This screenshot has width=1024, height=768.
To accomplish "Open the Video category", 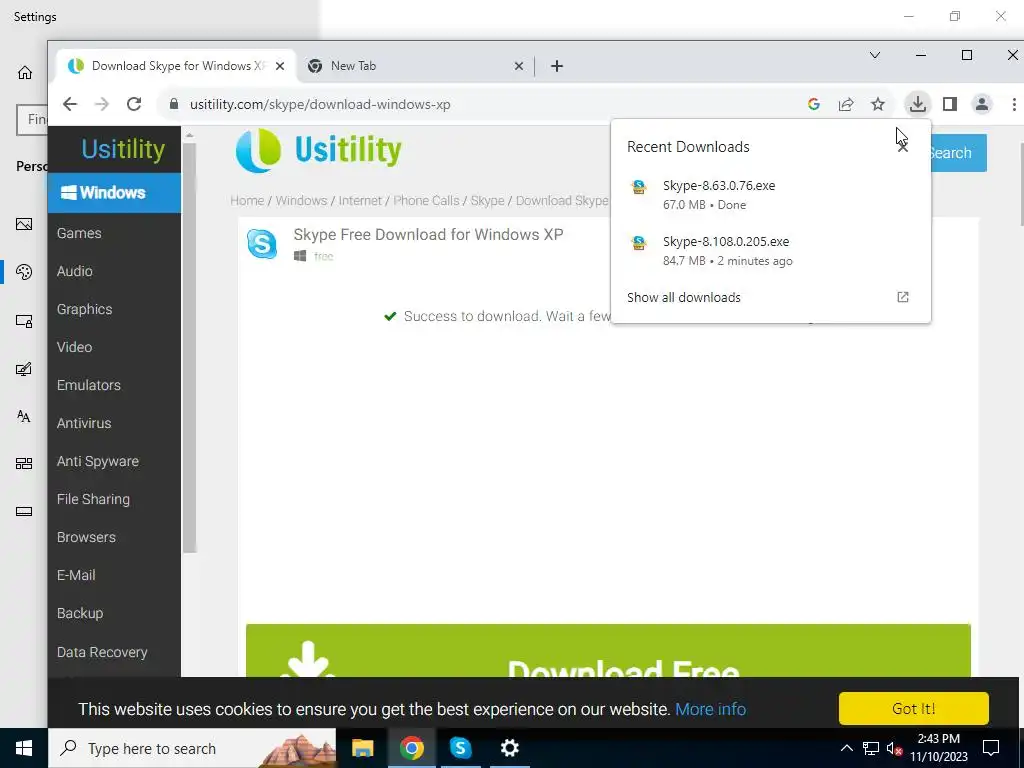I will 74,347.
